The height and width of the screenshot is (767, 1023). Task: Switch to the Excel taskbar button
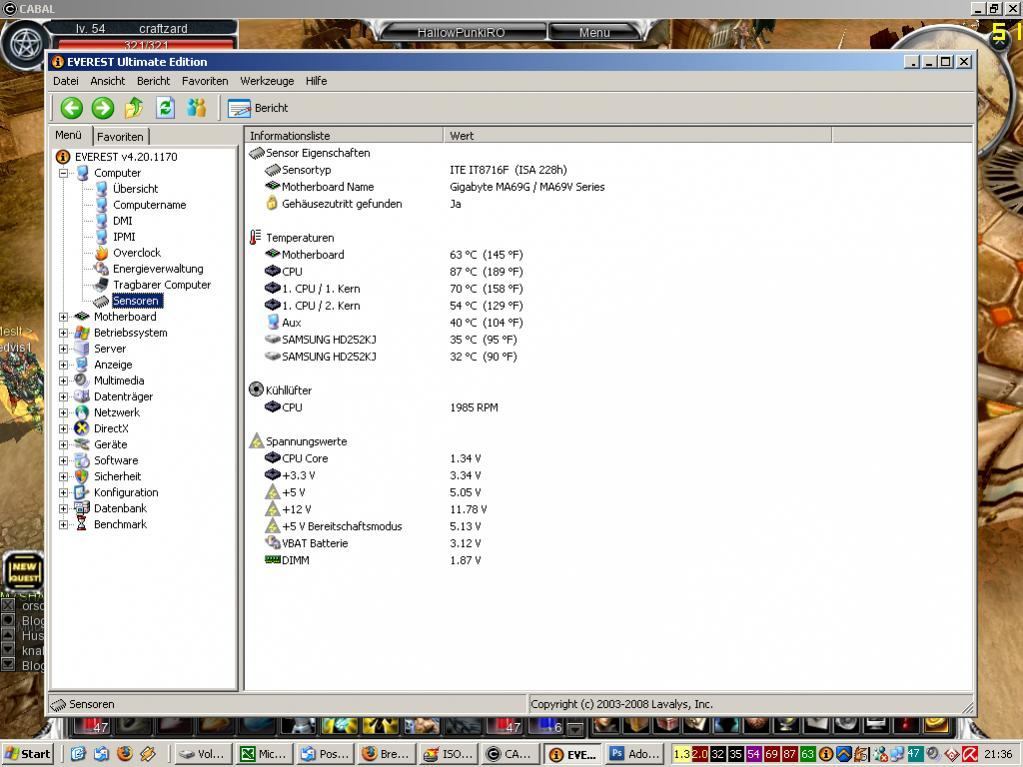pos(264,754)
